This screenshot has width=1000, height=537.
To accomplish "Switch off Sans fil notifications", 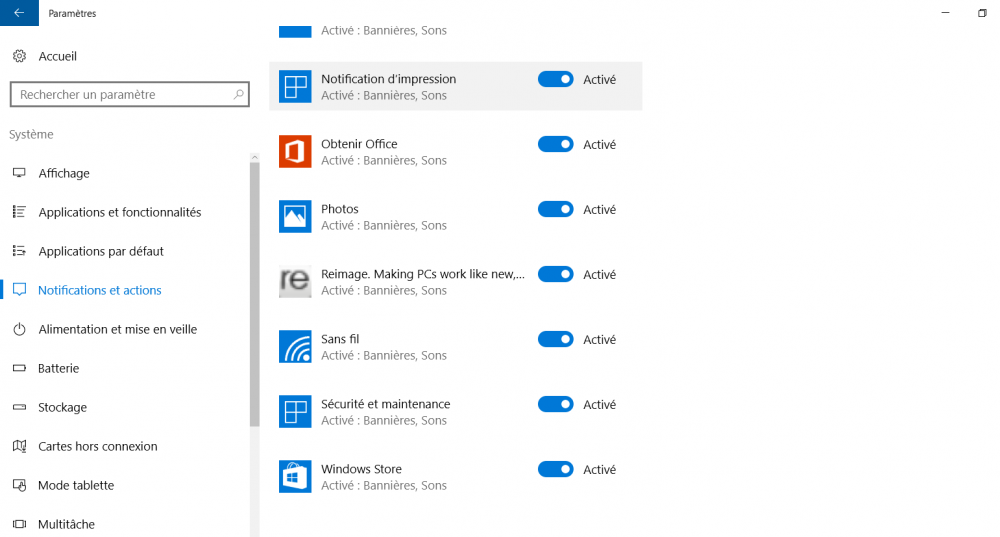I will click(x=555, y=339).
